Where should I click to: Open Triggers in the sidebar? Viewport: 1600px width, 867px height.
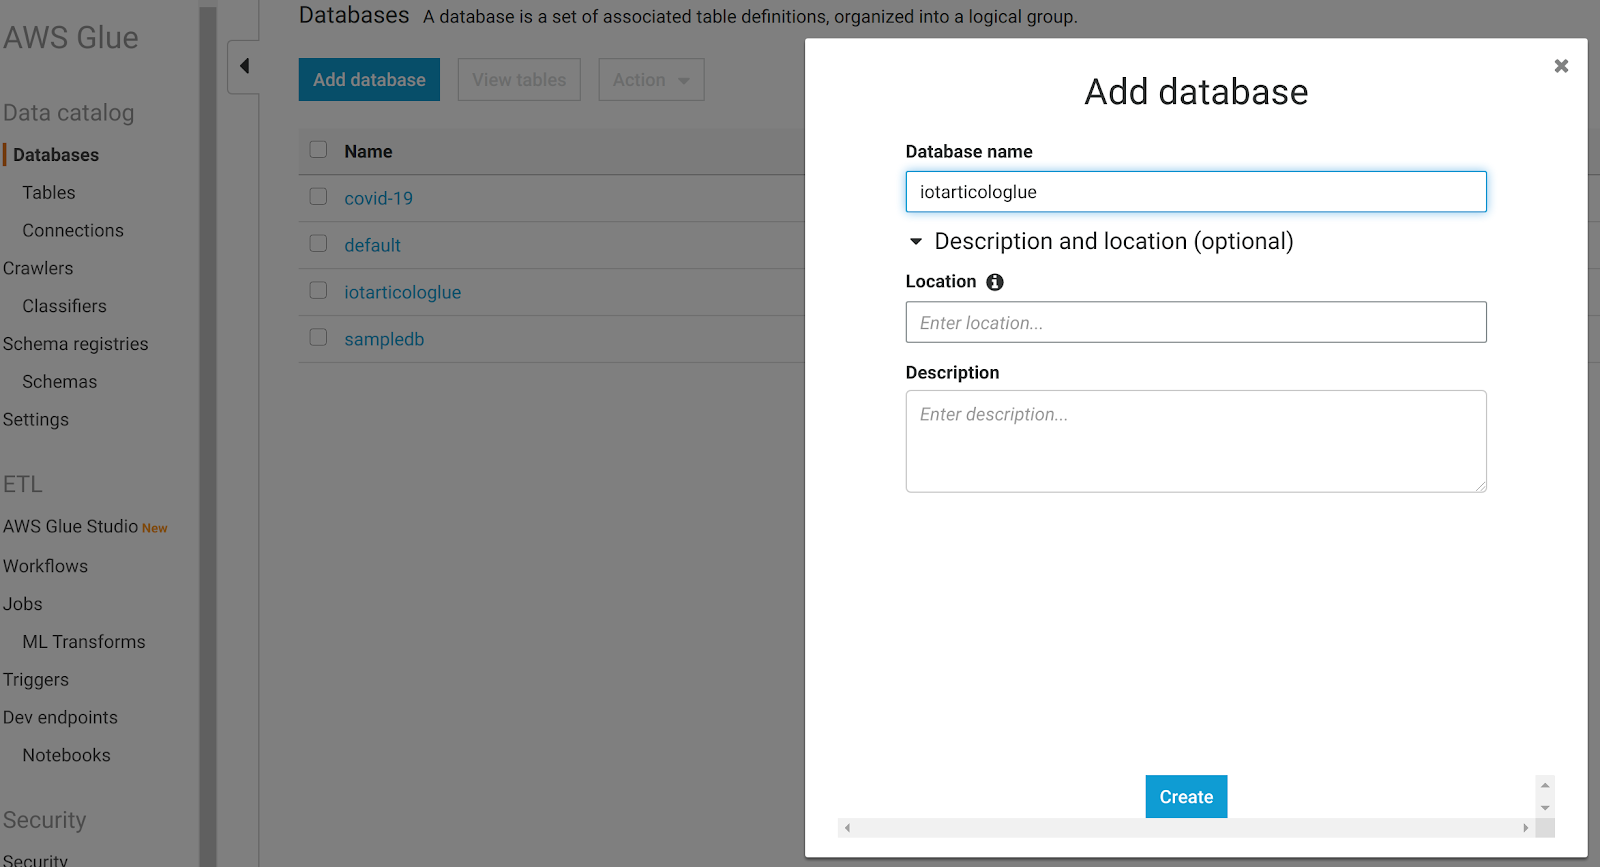coord(36,680)
